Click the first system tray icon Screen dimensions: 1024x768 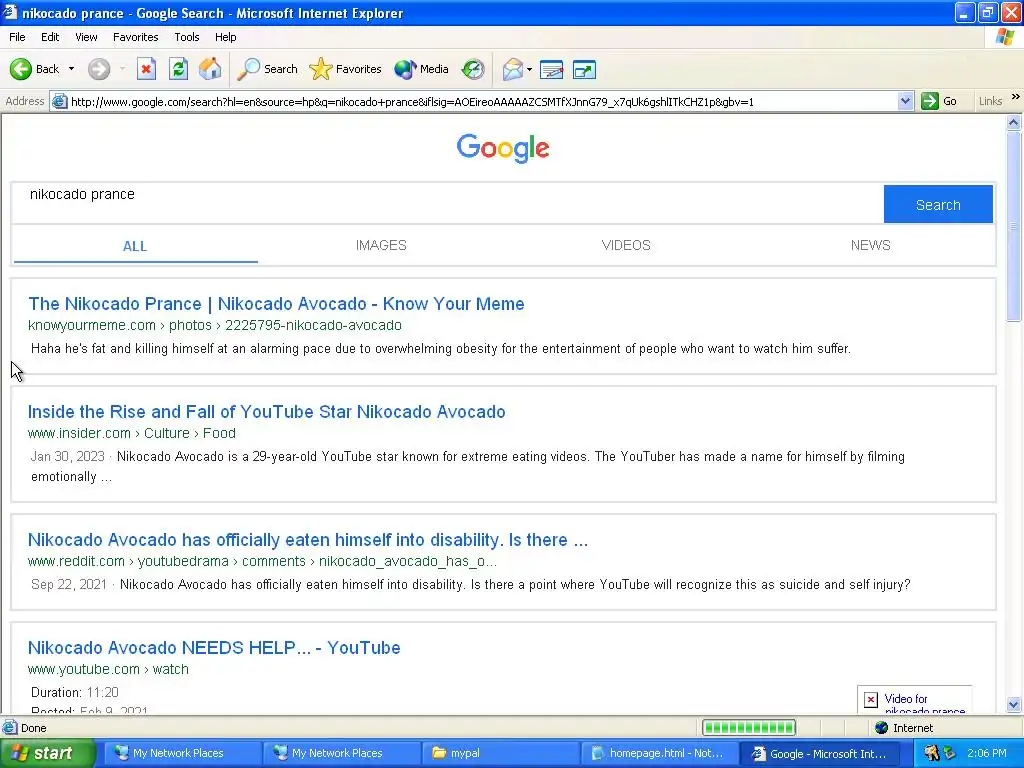coord(931,754)
